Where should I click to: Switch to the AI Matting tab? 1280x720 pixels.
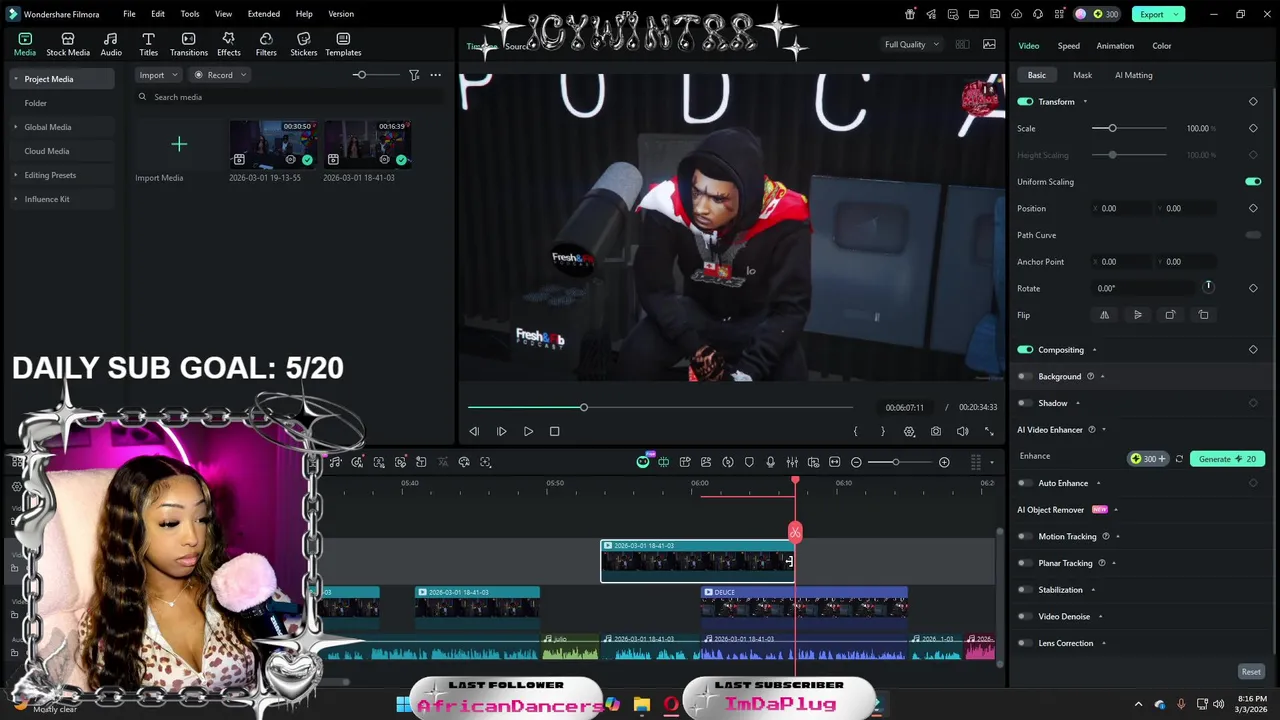[1133, 75]
